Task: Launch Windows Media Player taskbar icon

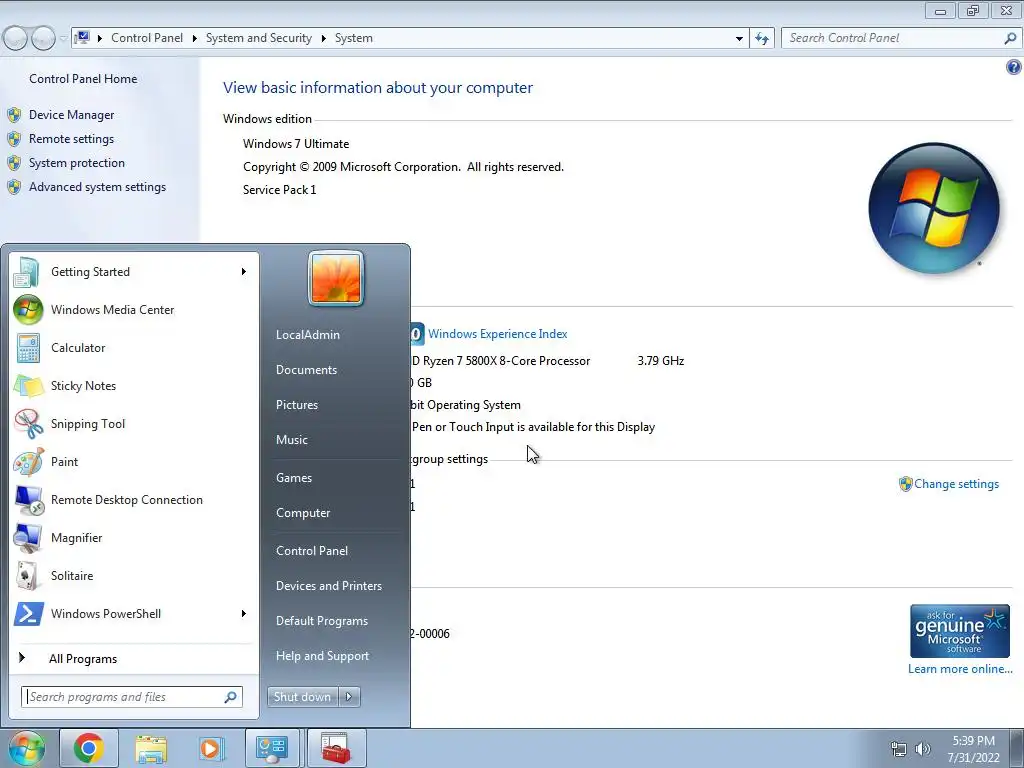Action: tap(211, 748)
